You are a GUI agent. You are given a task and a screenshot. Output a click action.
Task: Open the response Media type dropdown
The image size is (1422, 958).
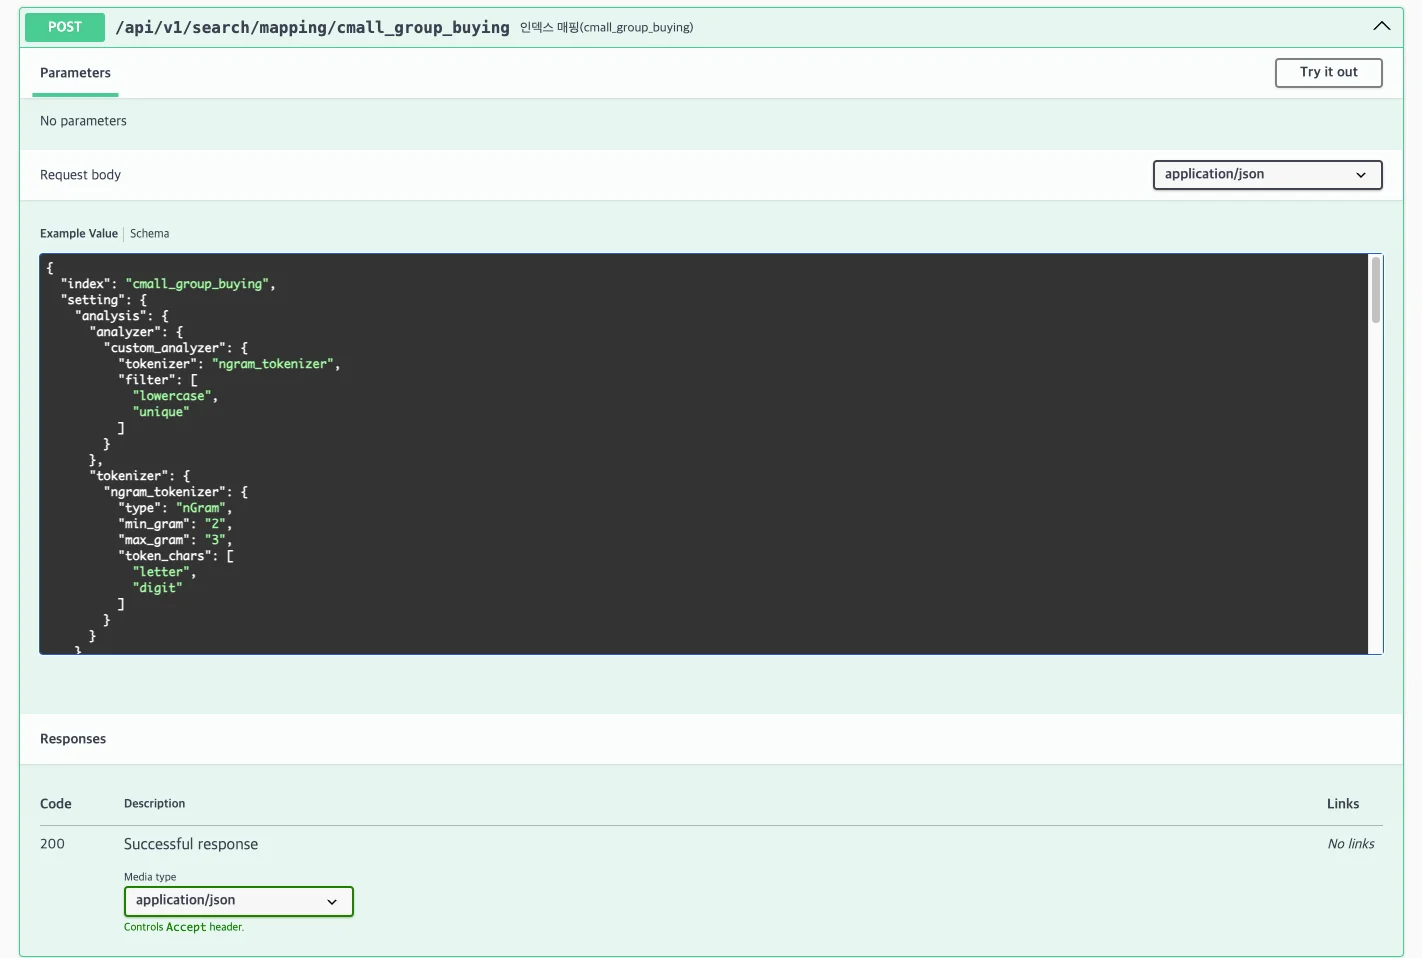(238, 901)
